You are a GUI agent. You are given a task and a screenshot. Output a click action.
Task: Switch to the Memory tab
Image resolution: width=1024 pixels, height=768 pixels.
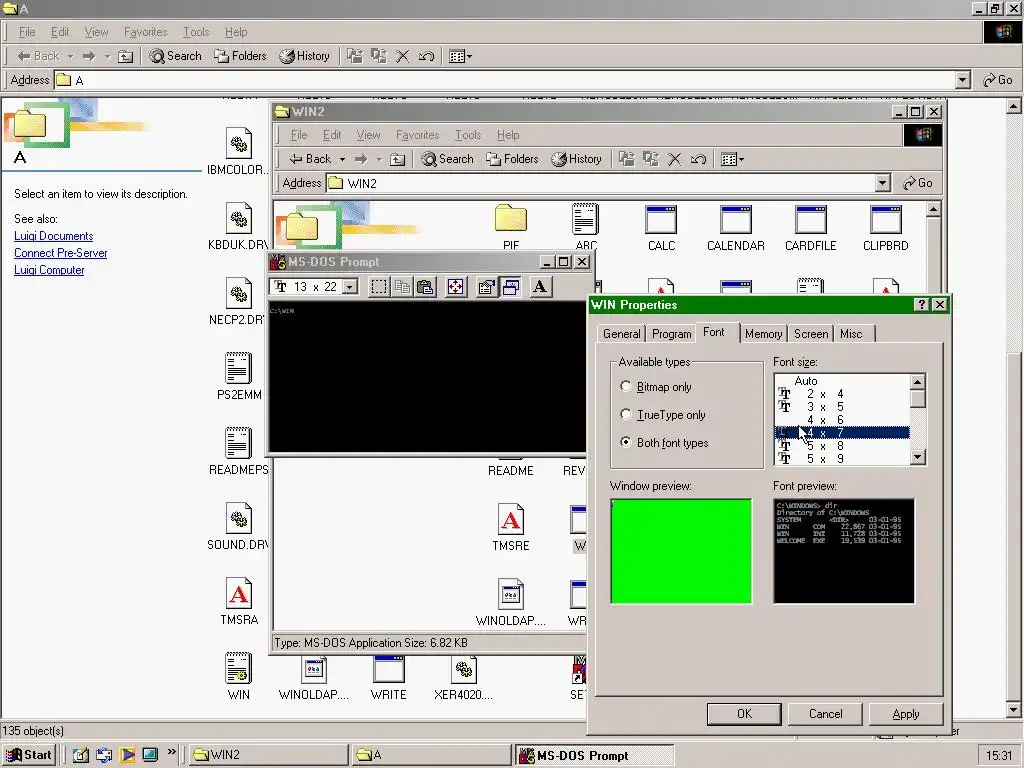coord(763,334)
